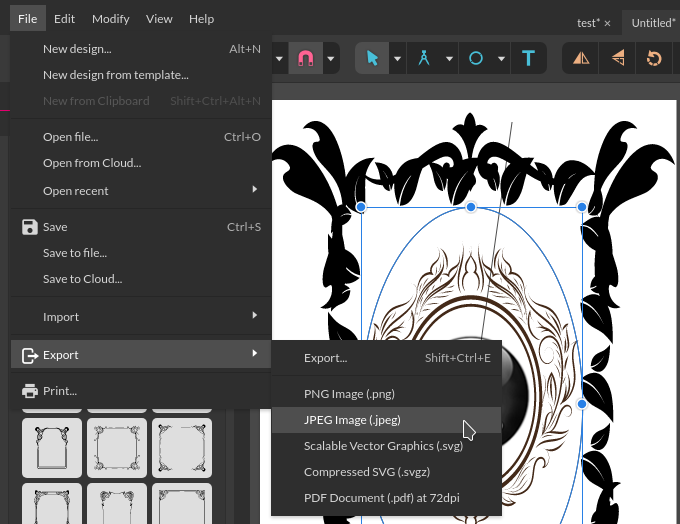This screenshot has height=524, width=680.
Task: Click the flip horizontal icon
Action: tap(581, 58)
